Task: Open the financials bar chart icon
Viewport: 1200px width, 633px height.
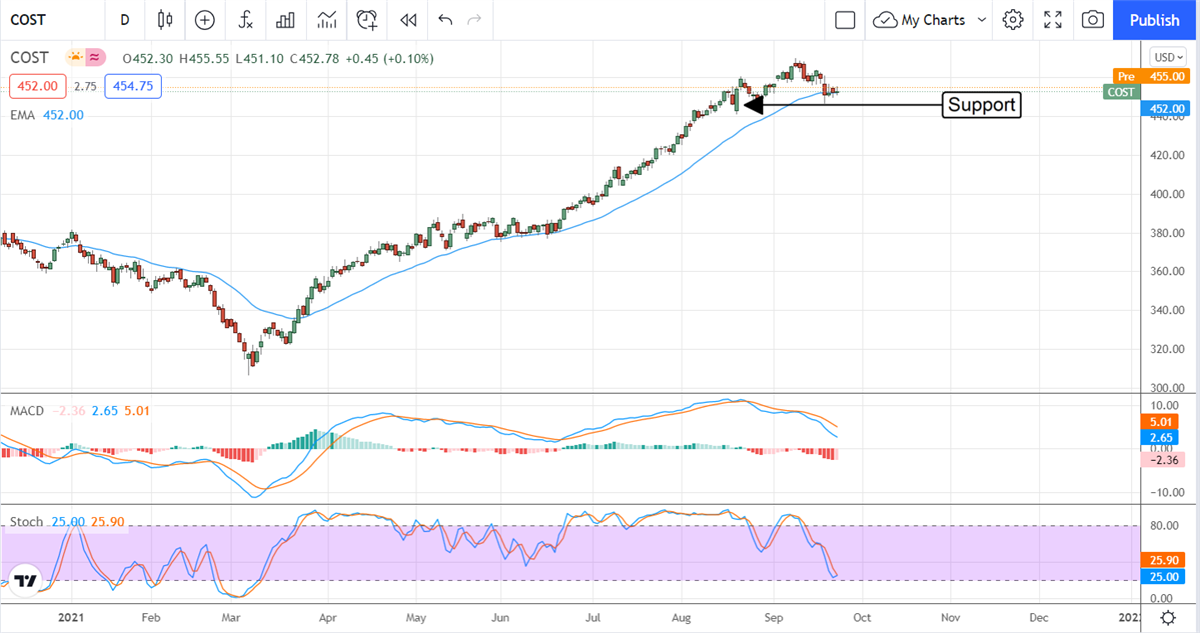Action: click(x=285, y=20)
